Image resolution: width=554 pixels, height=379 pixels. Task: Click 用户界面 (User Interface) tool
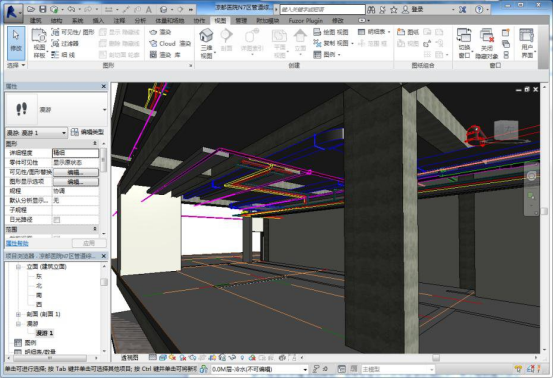pyautogui.click(x=527, y=43)
